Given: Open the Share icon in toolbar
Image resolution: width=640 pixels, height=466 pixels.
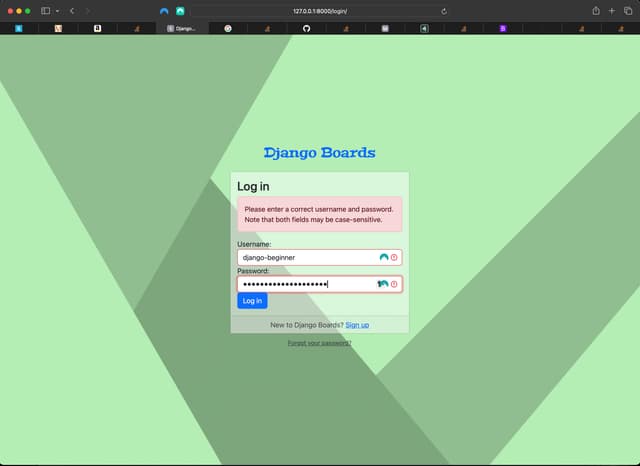Looking at the screenshot, I should 596,11.
